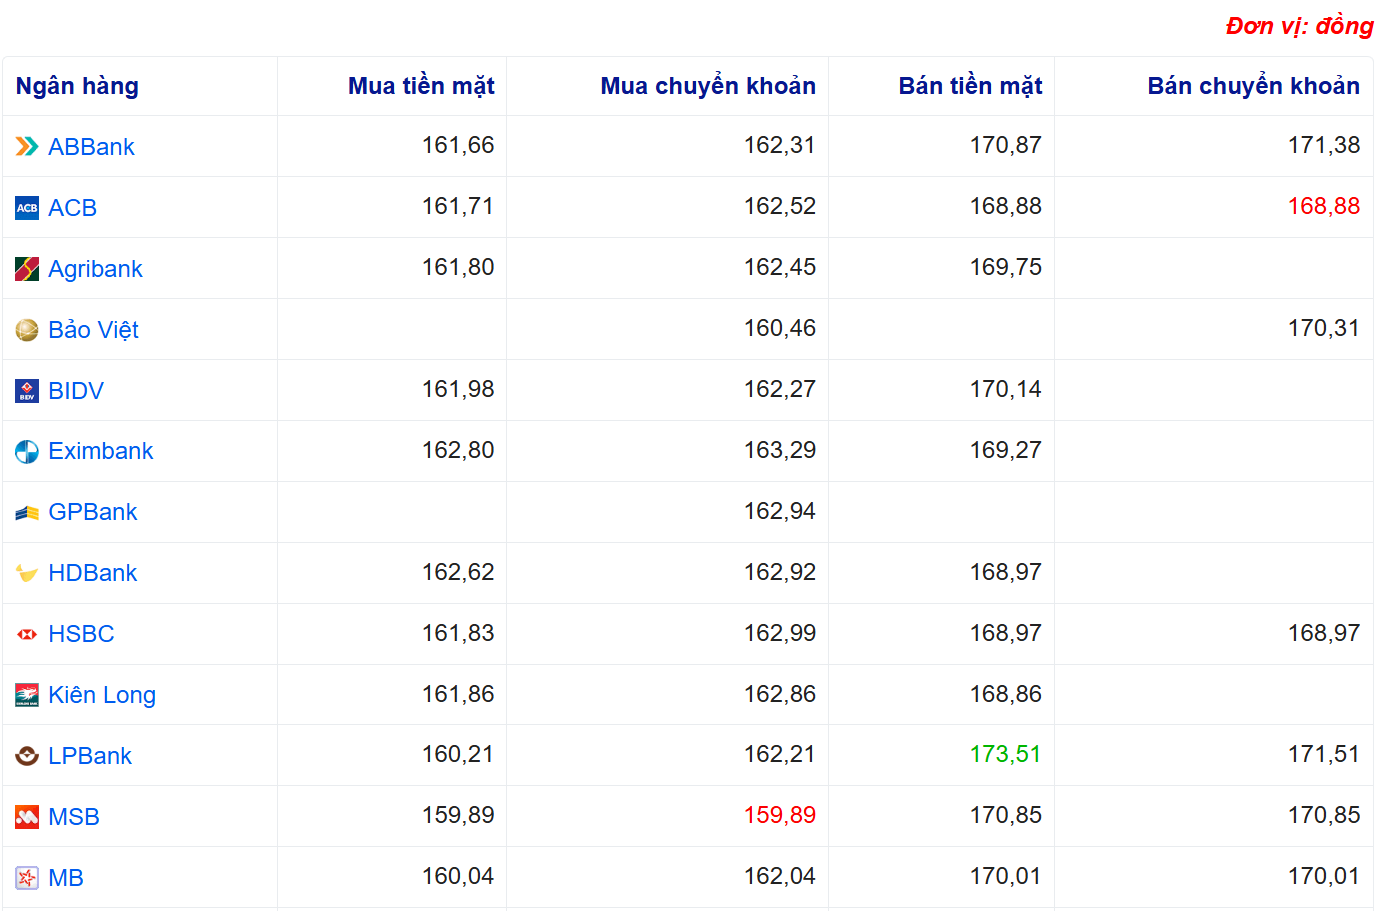
Task: Open the HDBank link
Action: (92, 573)
